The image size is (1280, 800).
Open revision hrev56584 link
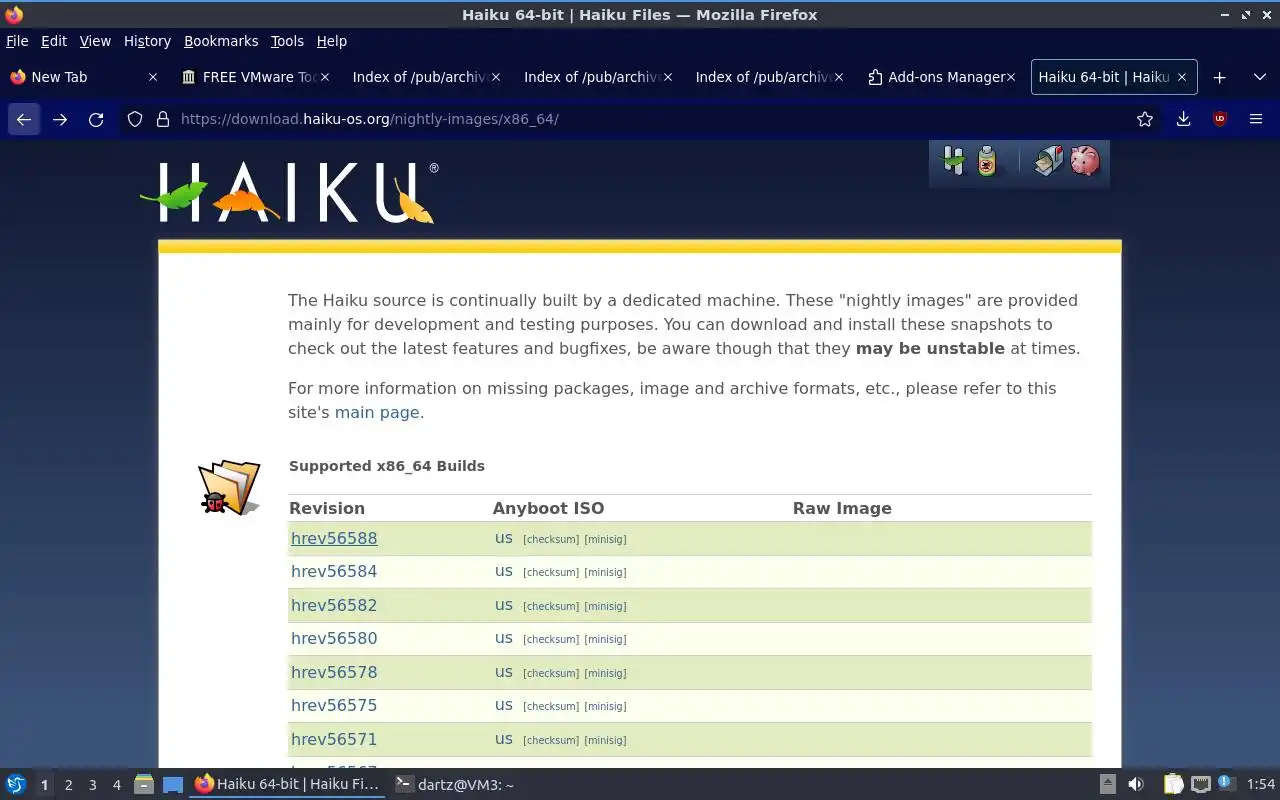tap(334, 571)
